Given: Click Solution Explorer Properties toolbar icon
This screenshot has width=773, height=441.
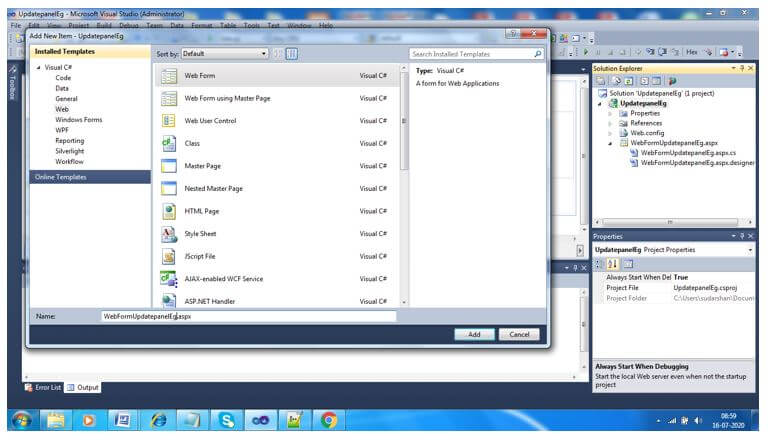Looking at the screenshot, I should click(x=600, y=81).
